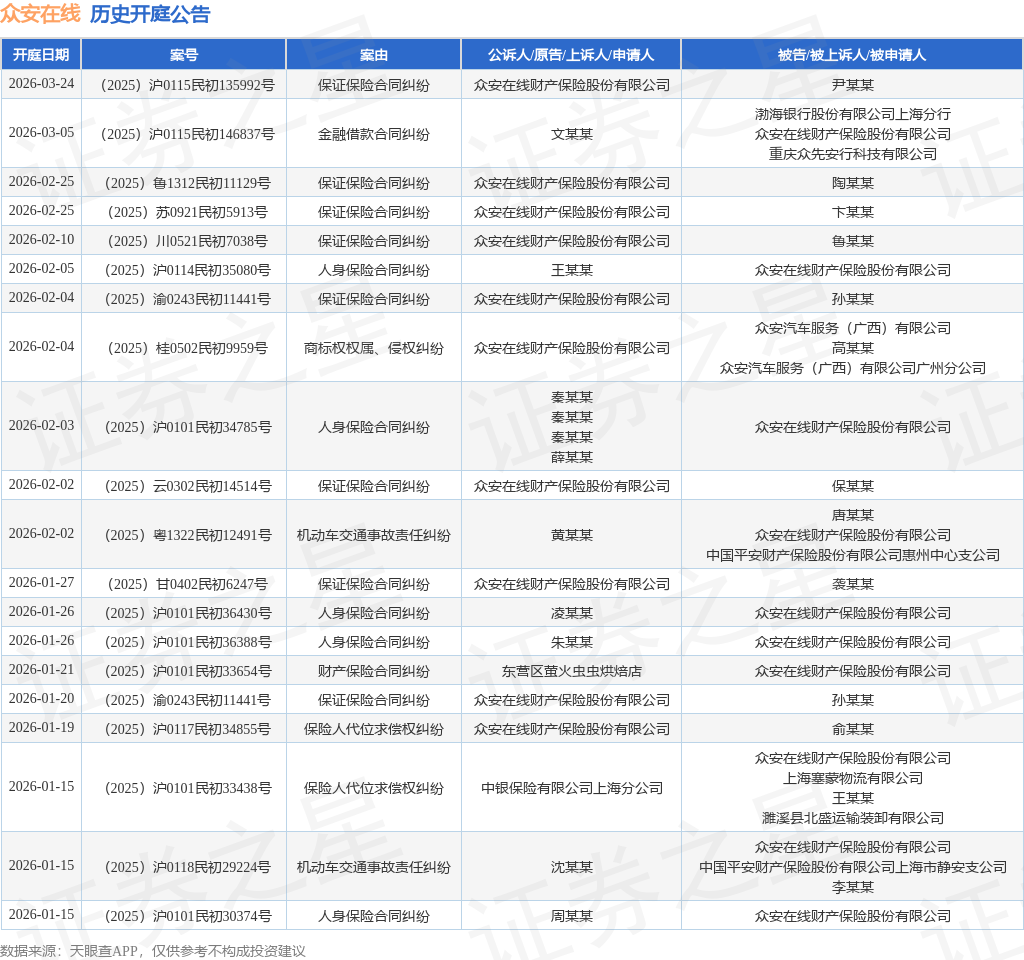This screenshot has width=1024, height=960.
Task: Click the 开庭日期 column header
Action: (41, 55)
